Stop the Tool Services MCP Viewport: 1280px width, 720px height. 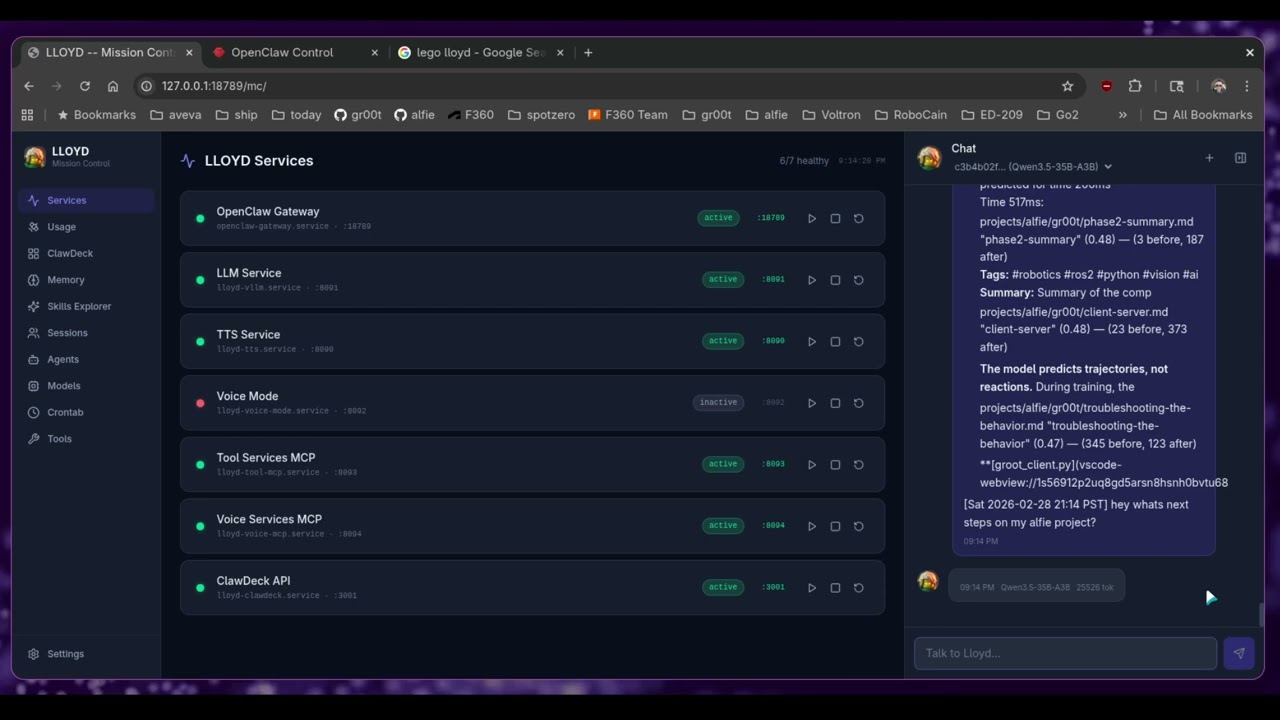835,464
